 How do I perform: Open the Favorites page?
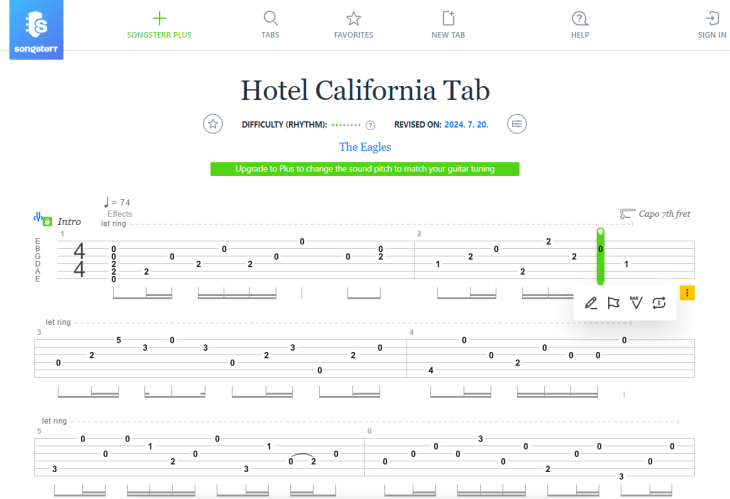click(x=353, y=26)
